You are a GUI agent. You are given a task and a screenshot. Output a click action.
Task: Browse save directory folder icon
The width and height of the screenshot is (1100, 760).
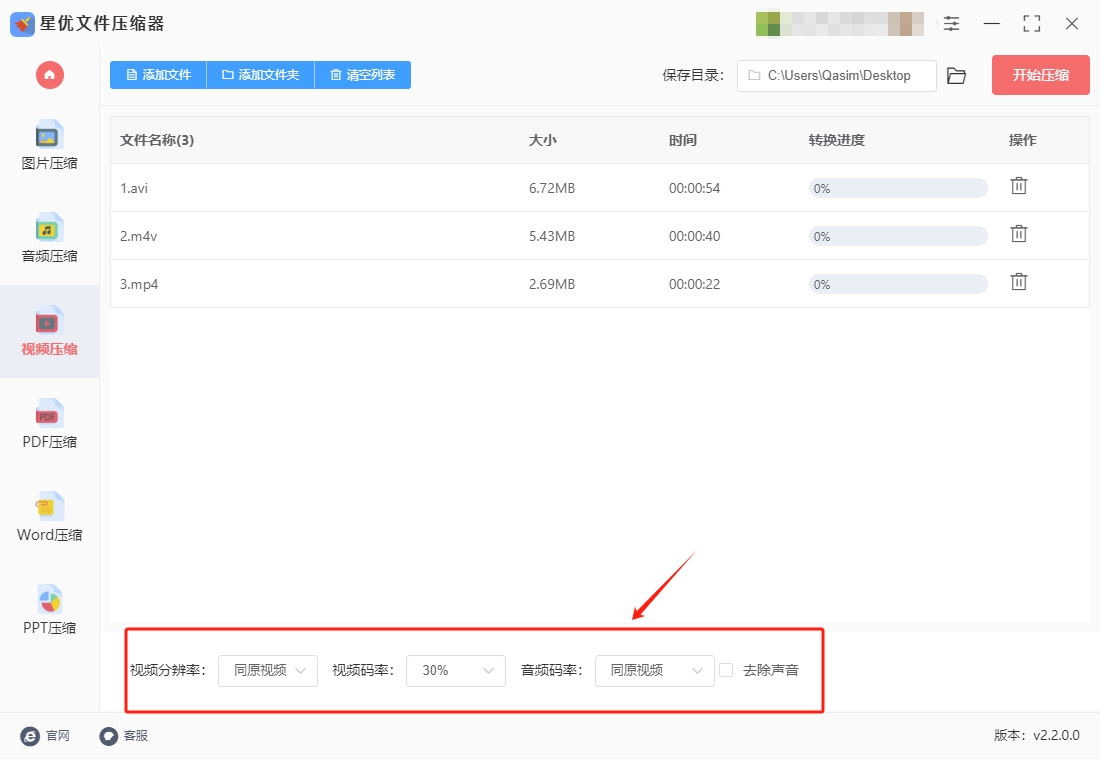point(956,76)
